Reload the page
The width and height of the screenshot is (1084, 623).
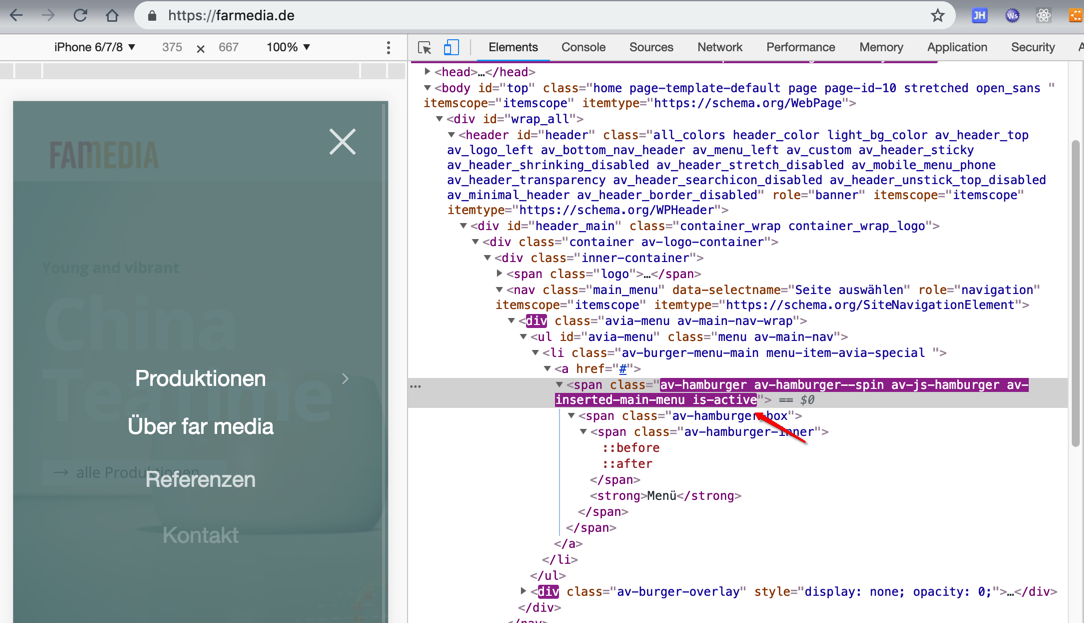click(80, 16)
